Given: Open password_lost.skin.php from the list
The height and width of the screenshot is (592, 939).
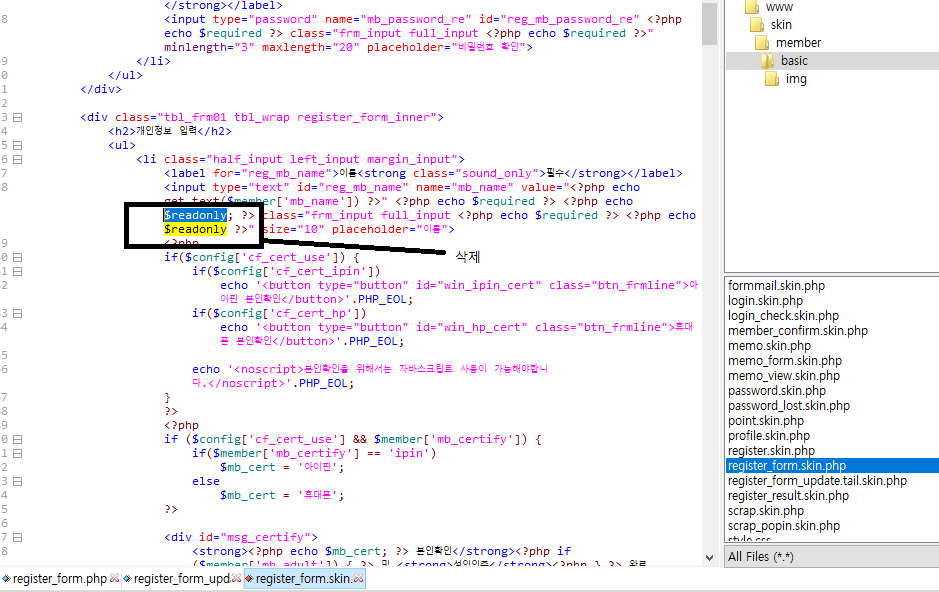Looking at the screenshot, I should (789, 406).
